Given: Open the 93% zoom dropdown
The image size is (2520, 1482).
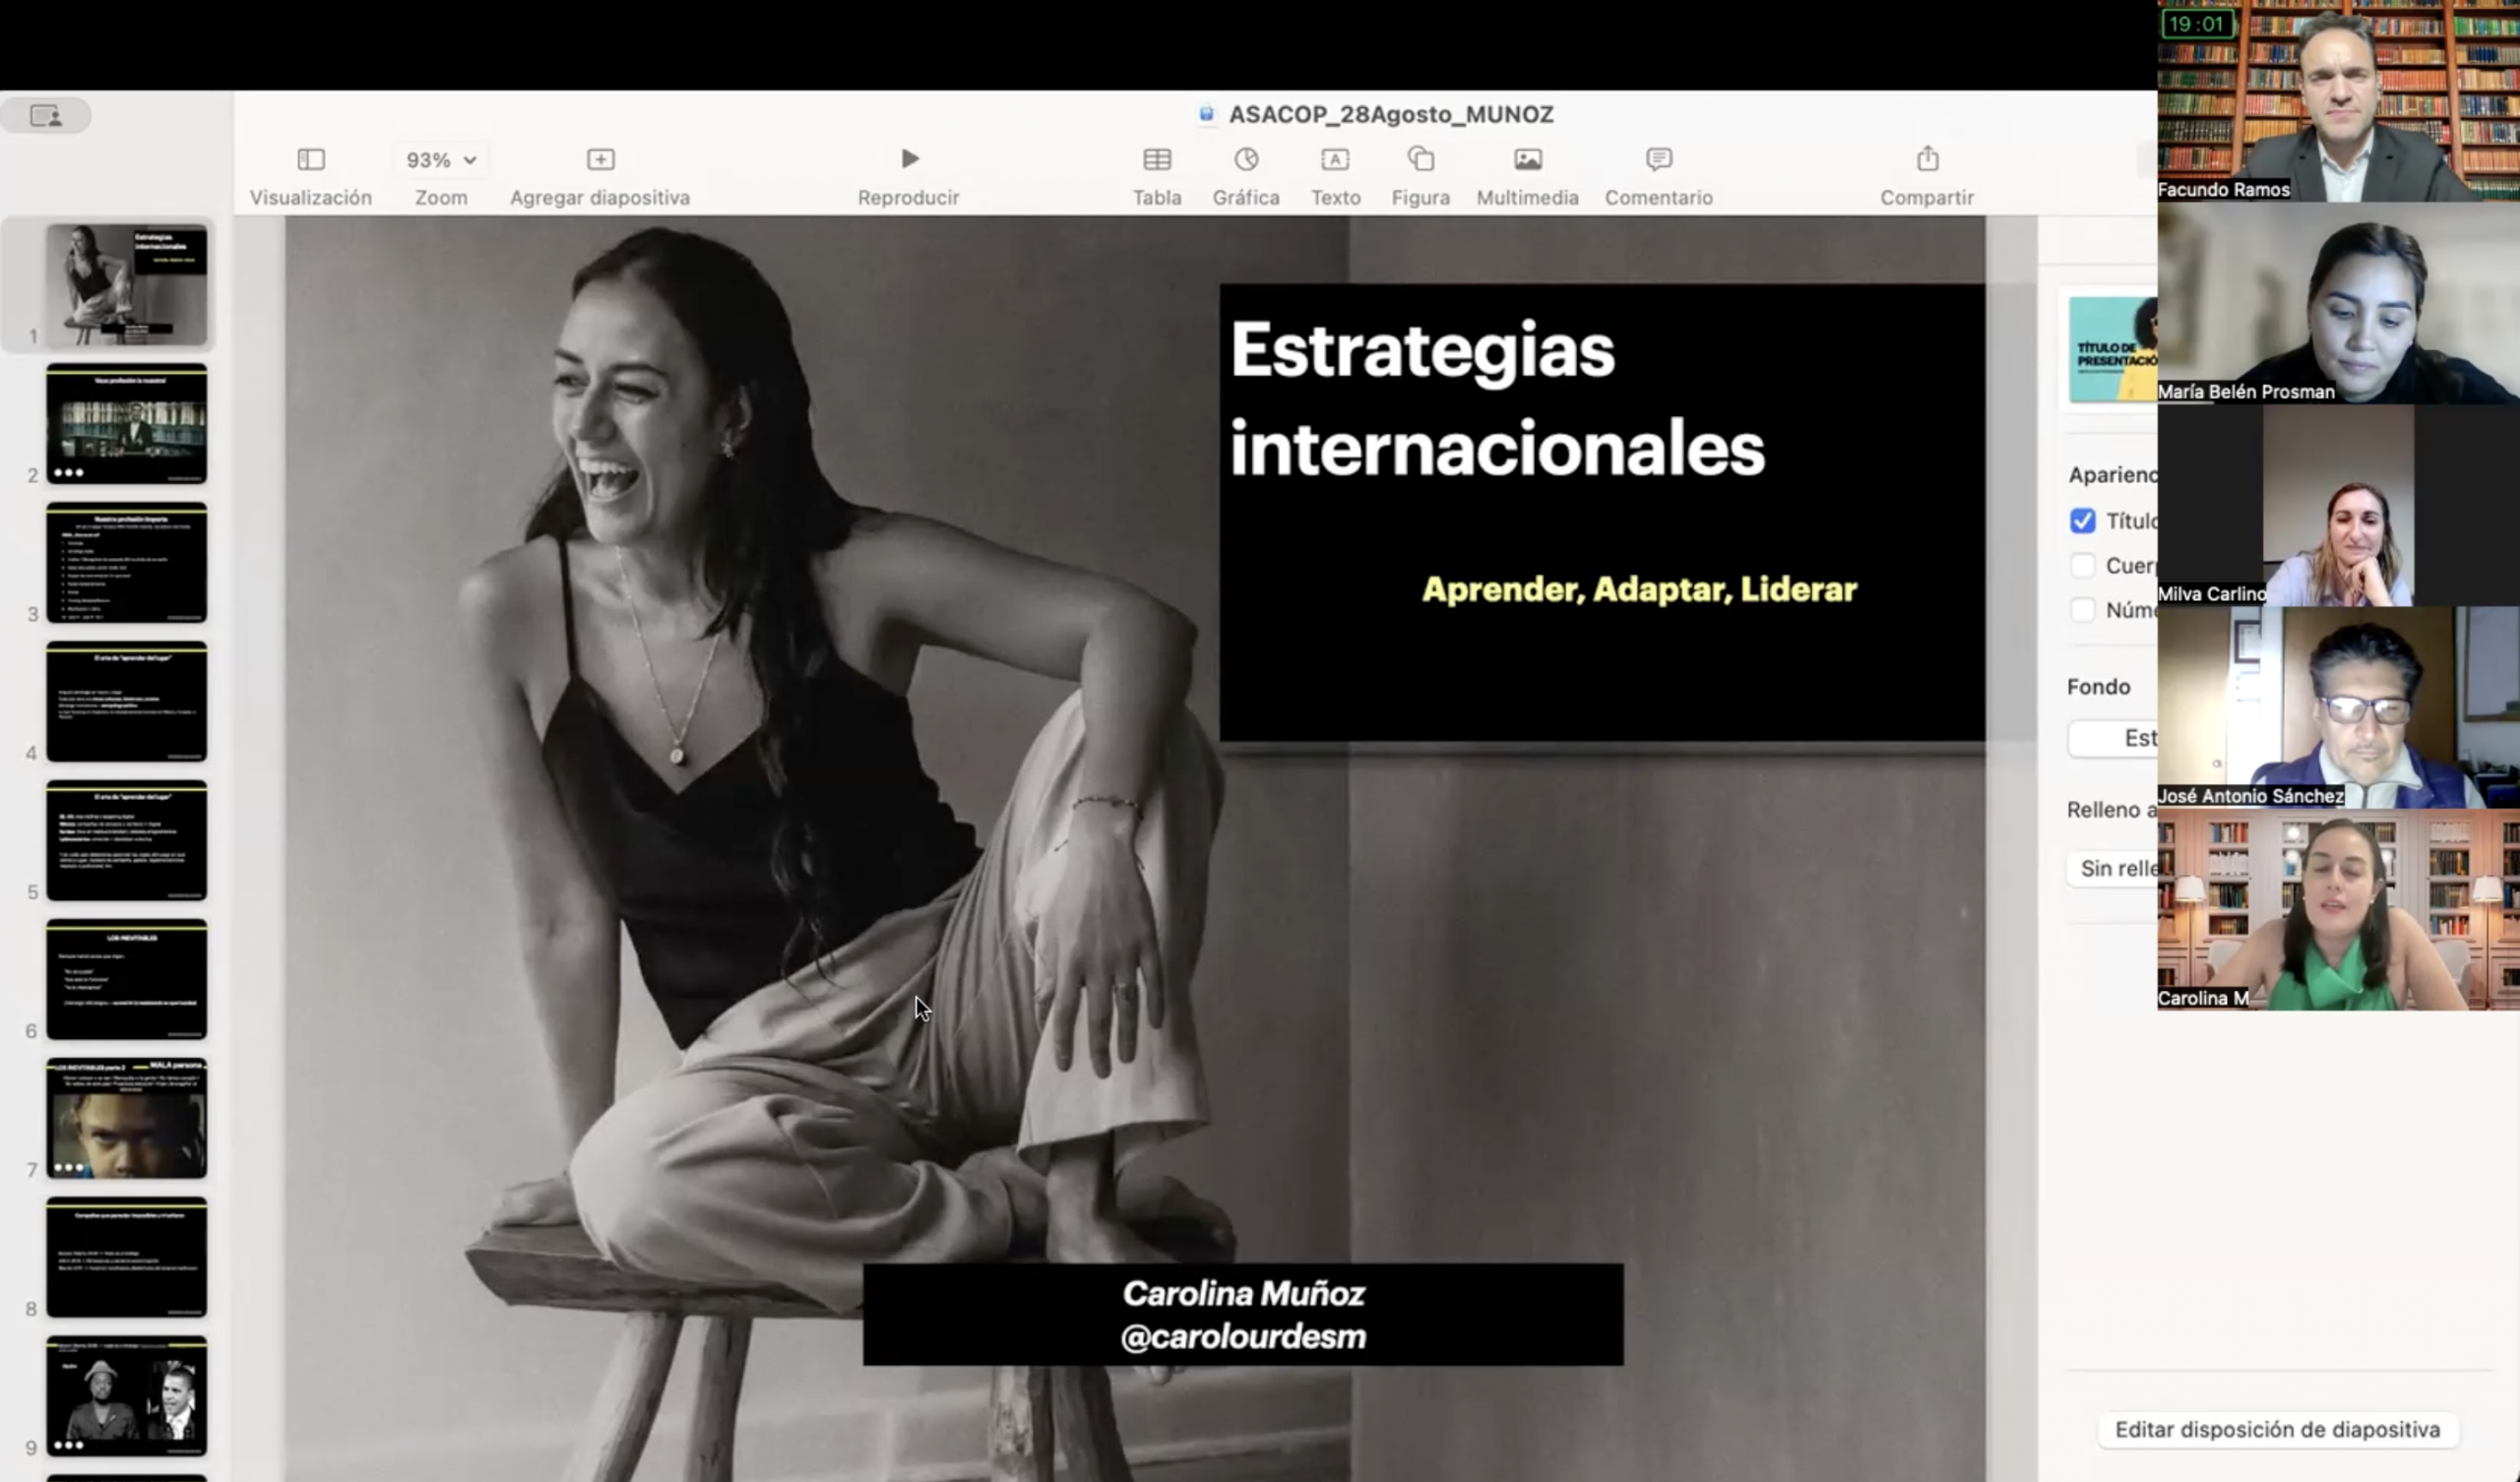Looking at the screenshot, I should (x=441, y=160).
